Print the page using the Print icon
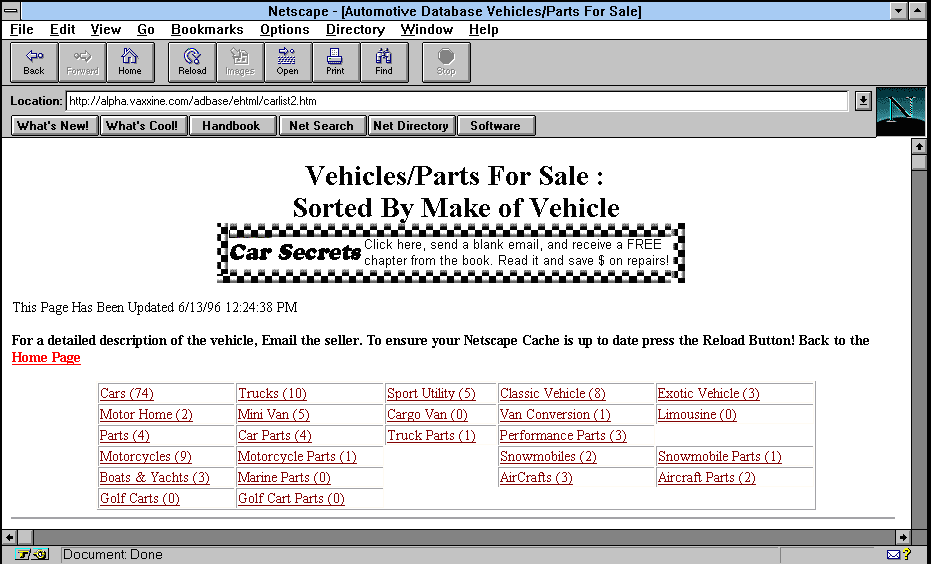This screenshot has width=931, height=564. click(335, 62)
